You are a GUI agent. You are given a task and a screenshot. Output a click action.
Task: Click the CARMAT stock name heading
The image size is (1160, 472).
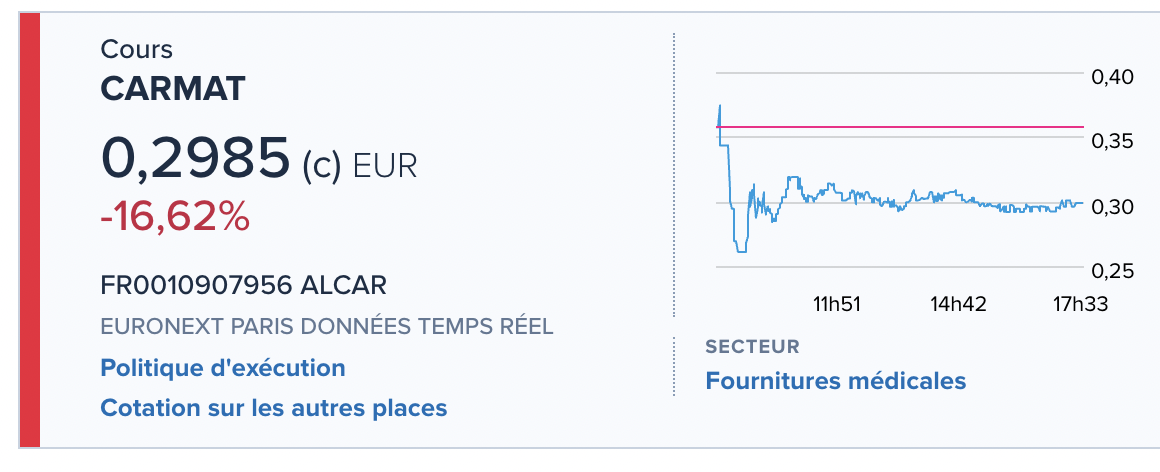[x=173, y=89]
